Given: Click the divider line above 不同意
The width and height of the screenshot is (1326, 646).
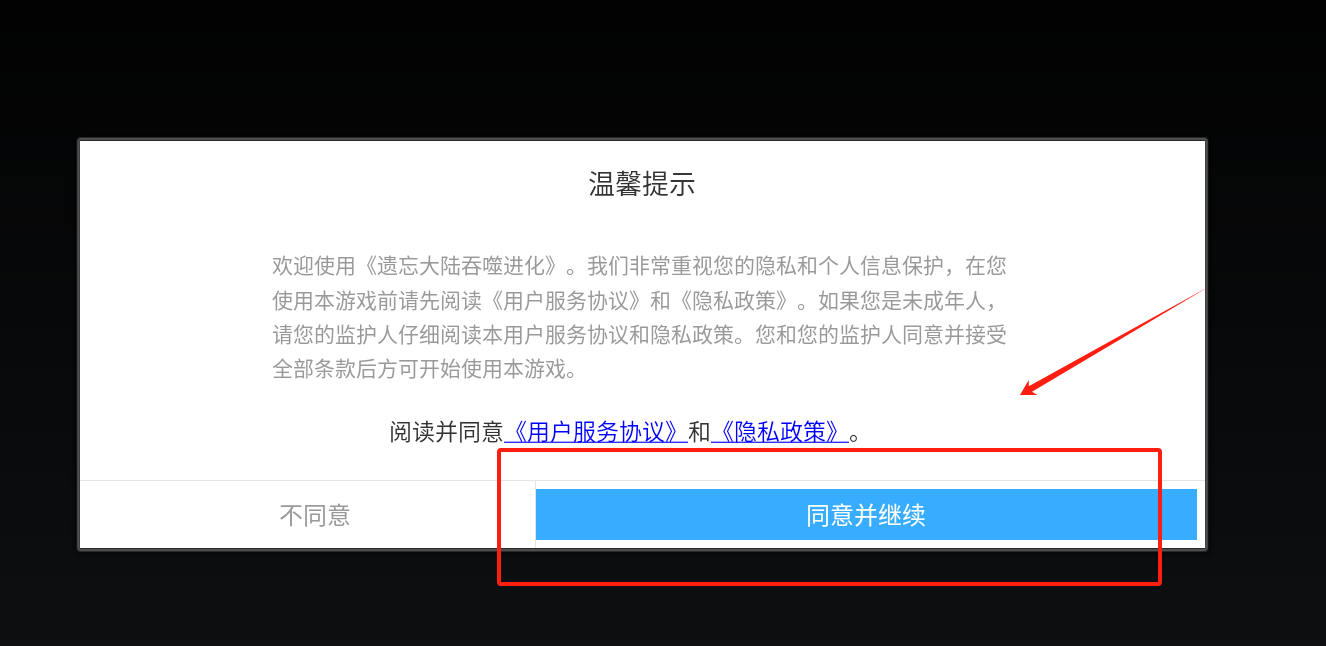Looking at the screenshot, I should (307, 481).
